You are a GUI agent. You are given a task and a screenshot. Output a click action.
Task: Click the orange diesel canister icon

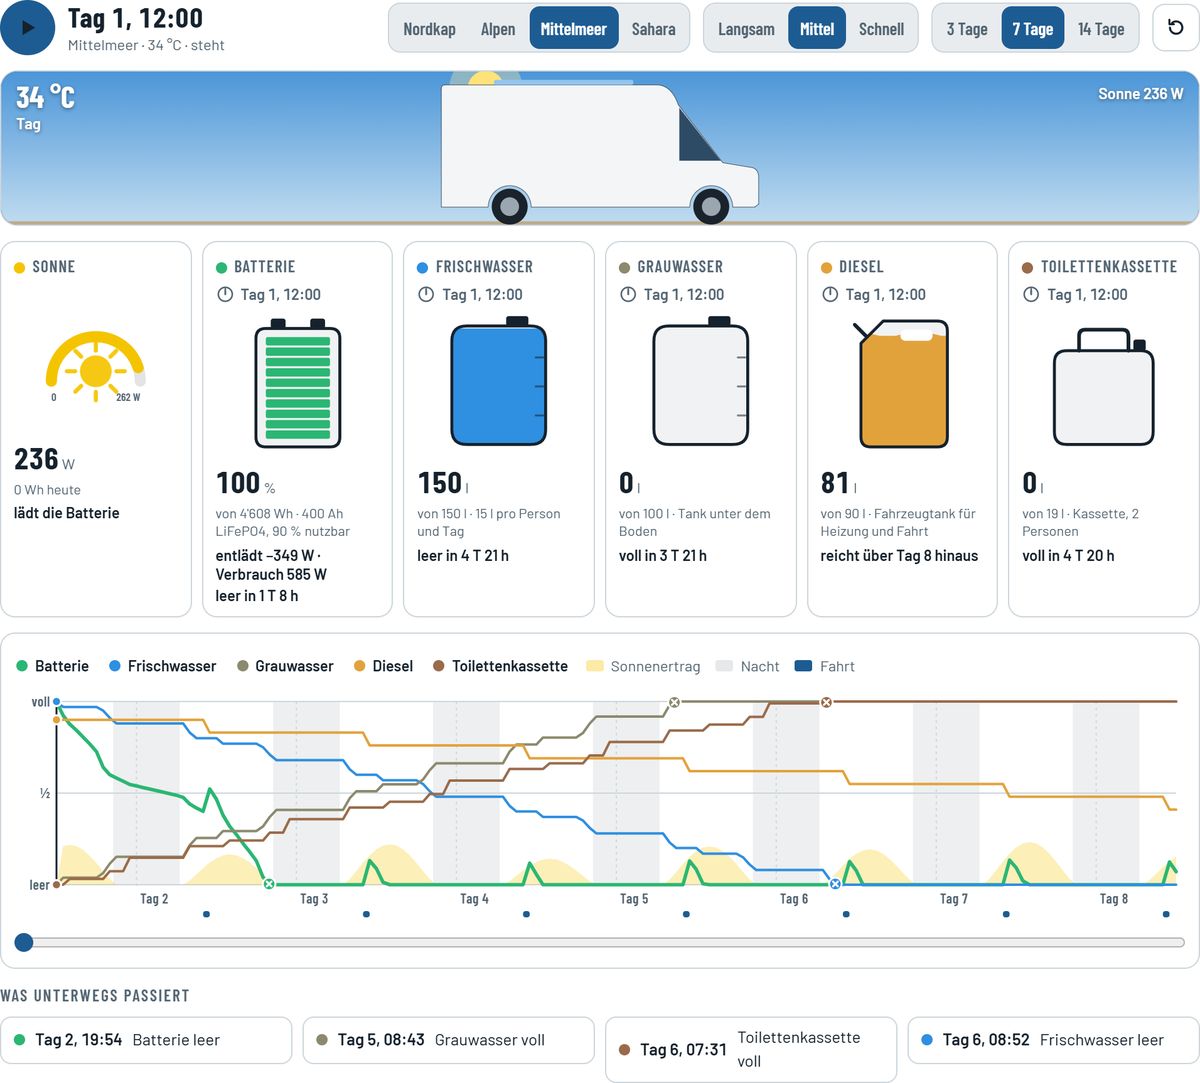point(902,383)
